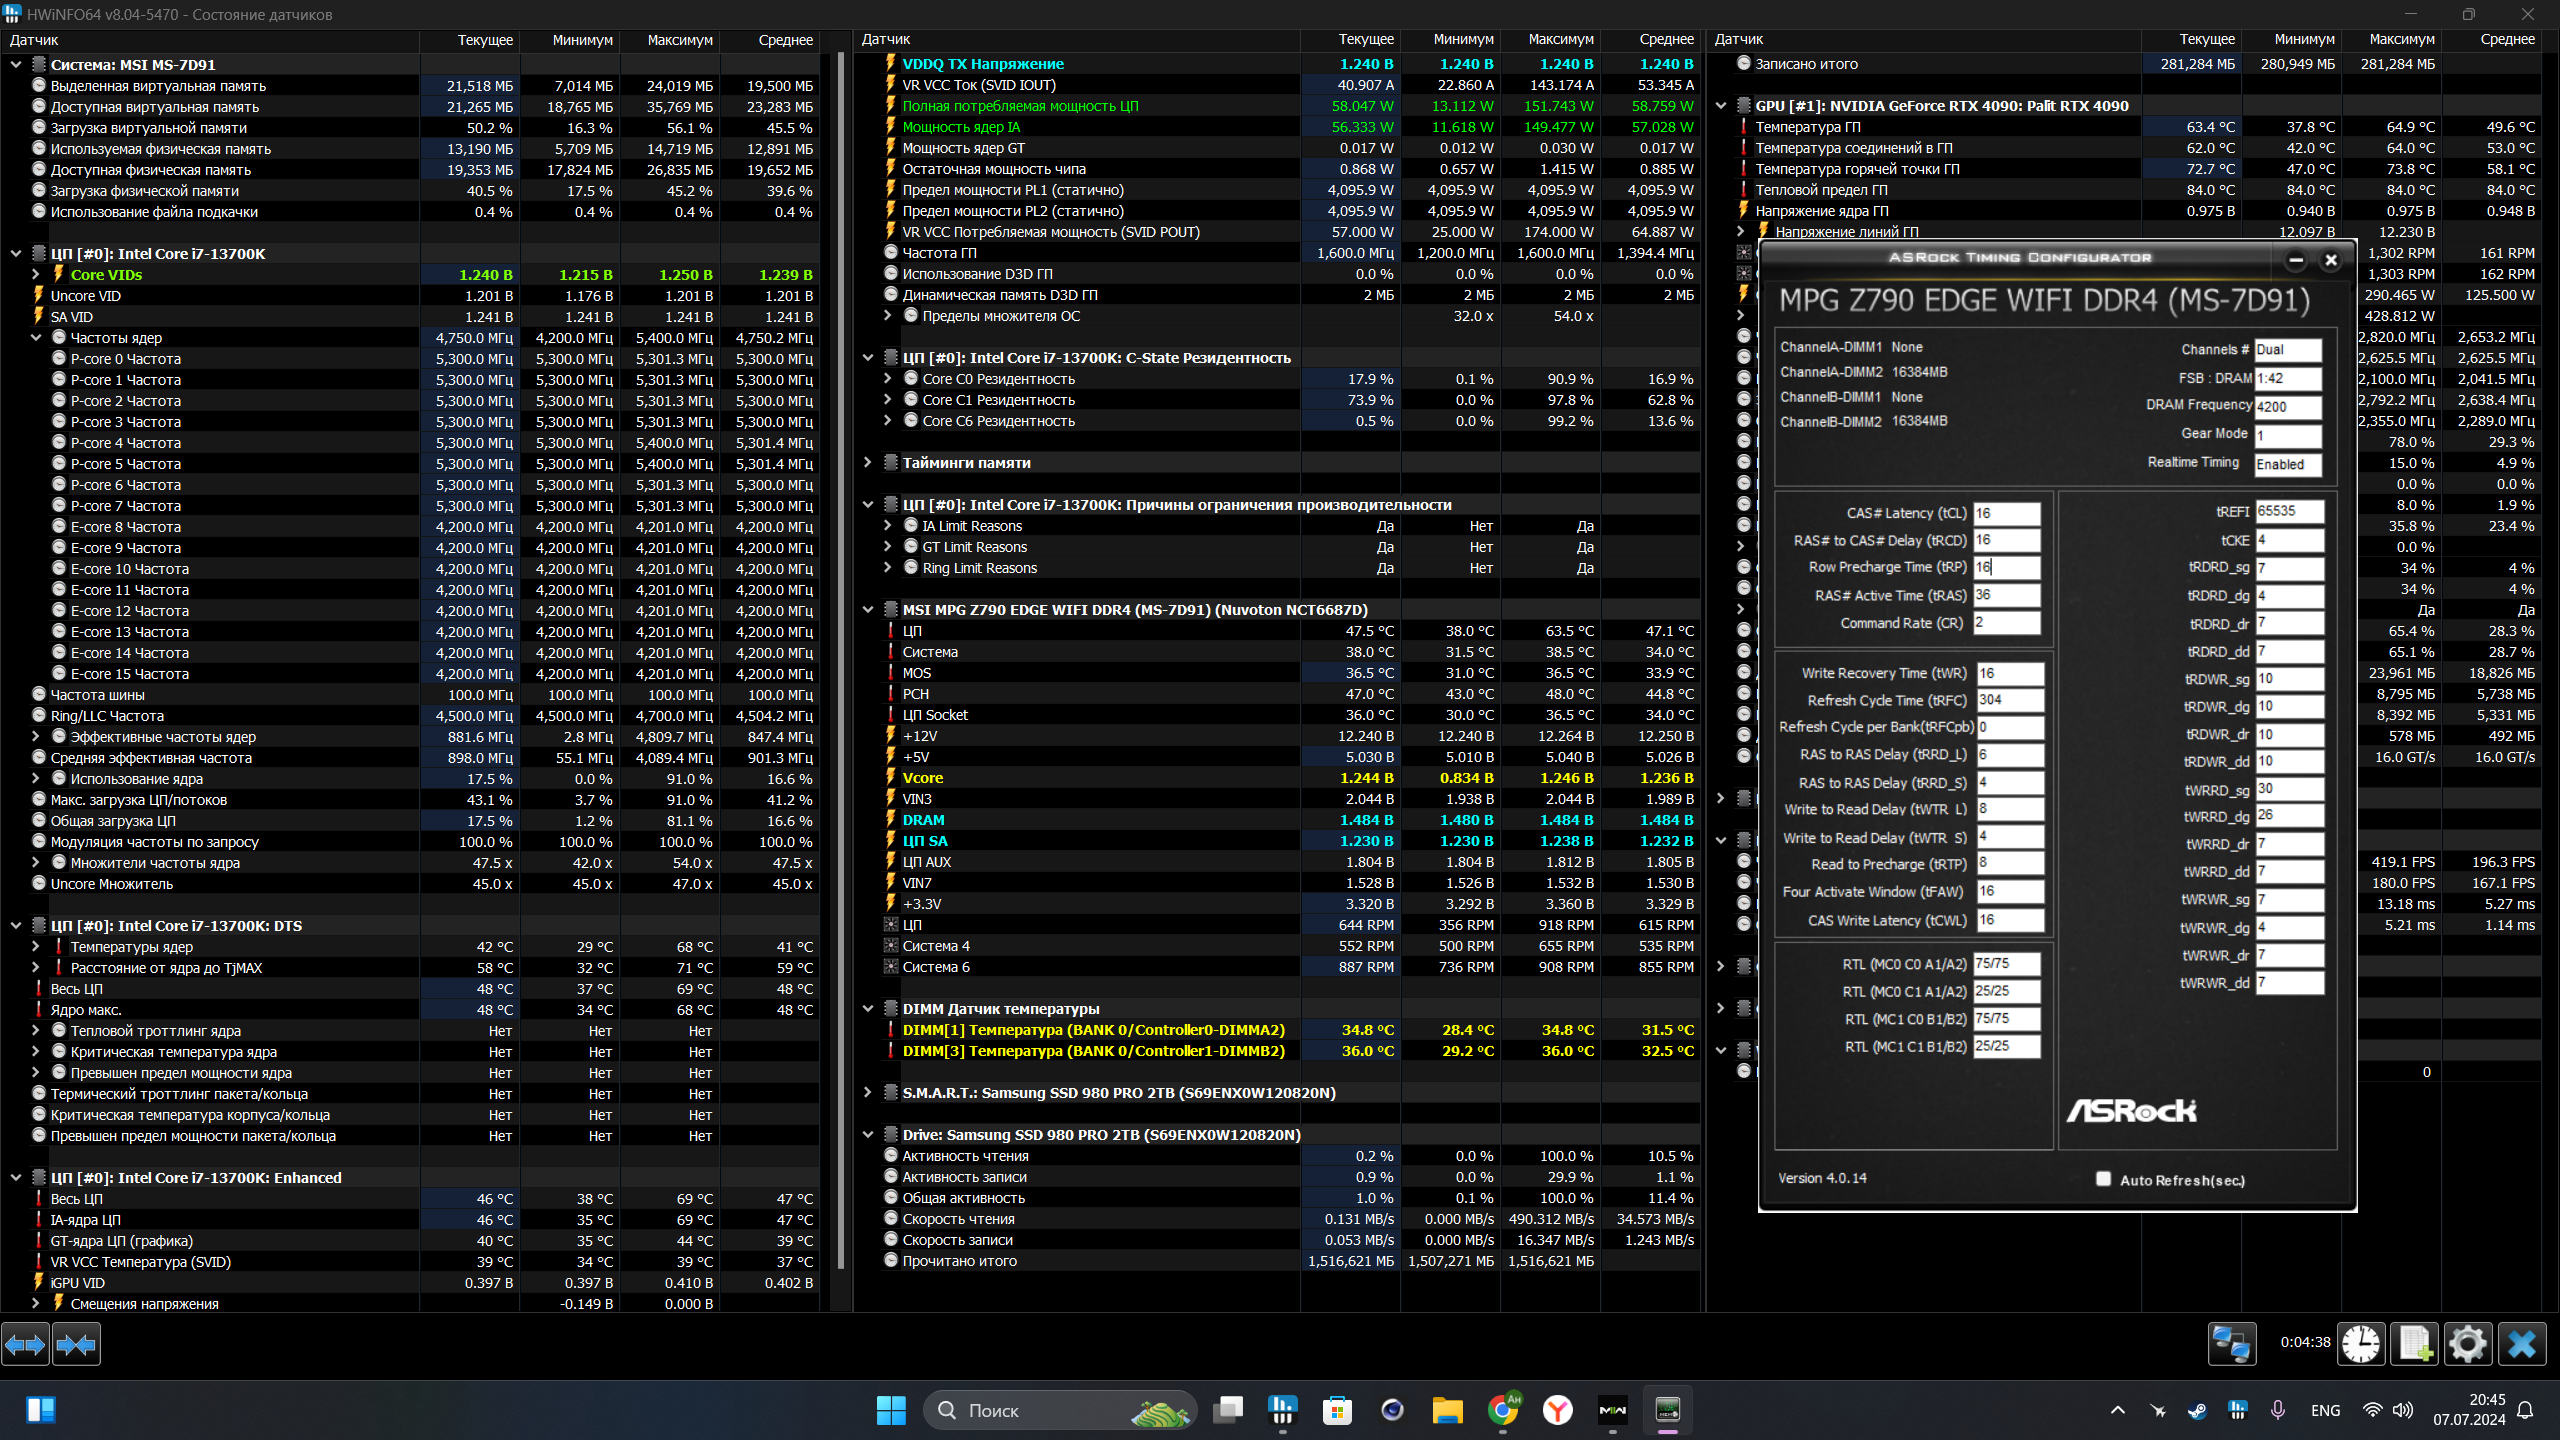Minimize the ASRock Timing Configurator window
This screenshot has width=2560, height=1440.
tap(2296, 260)
